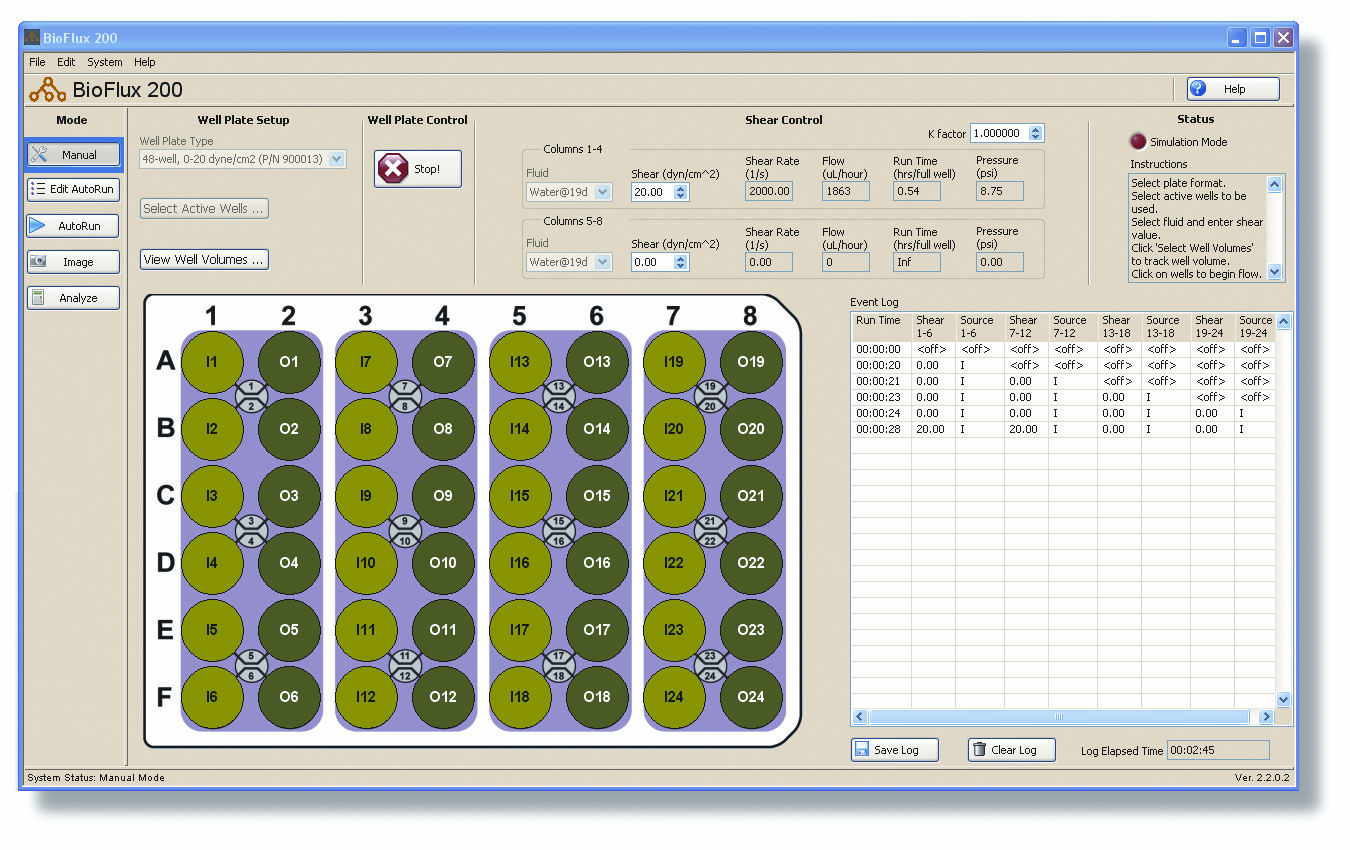Click the wrench icon on Manual button
The height and width of the screenshot is (850, 1350).
click(40, 154)
